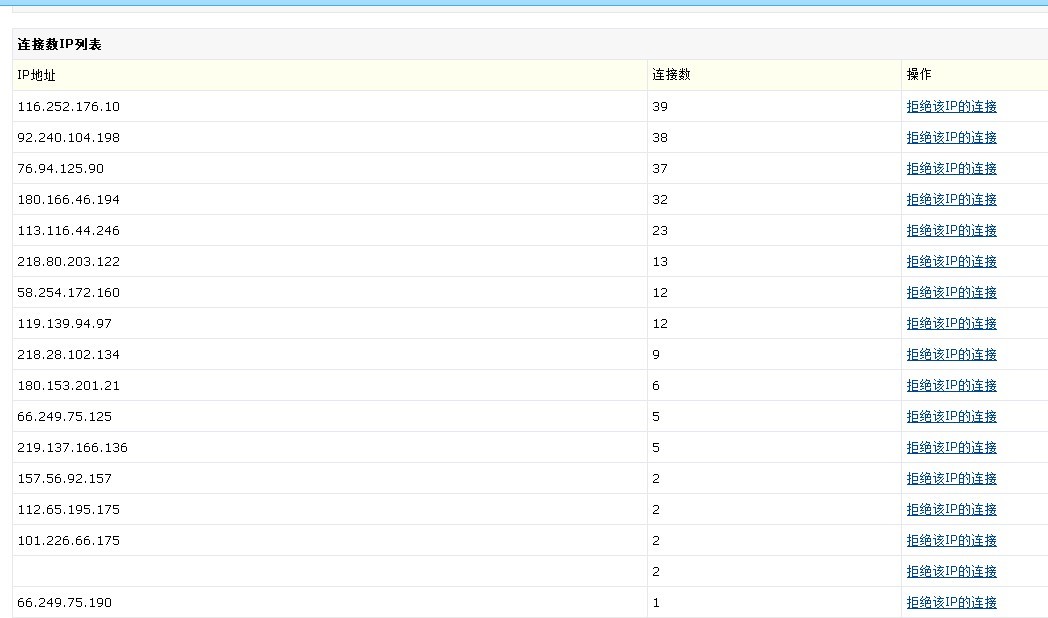
Task: Reject connections from IP 116.252.176.10
Action: point(951,107)
